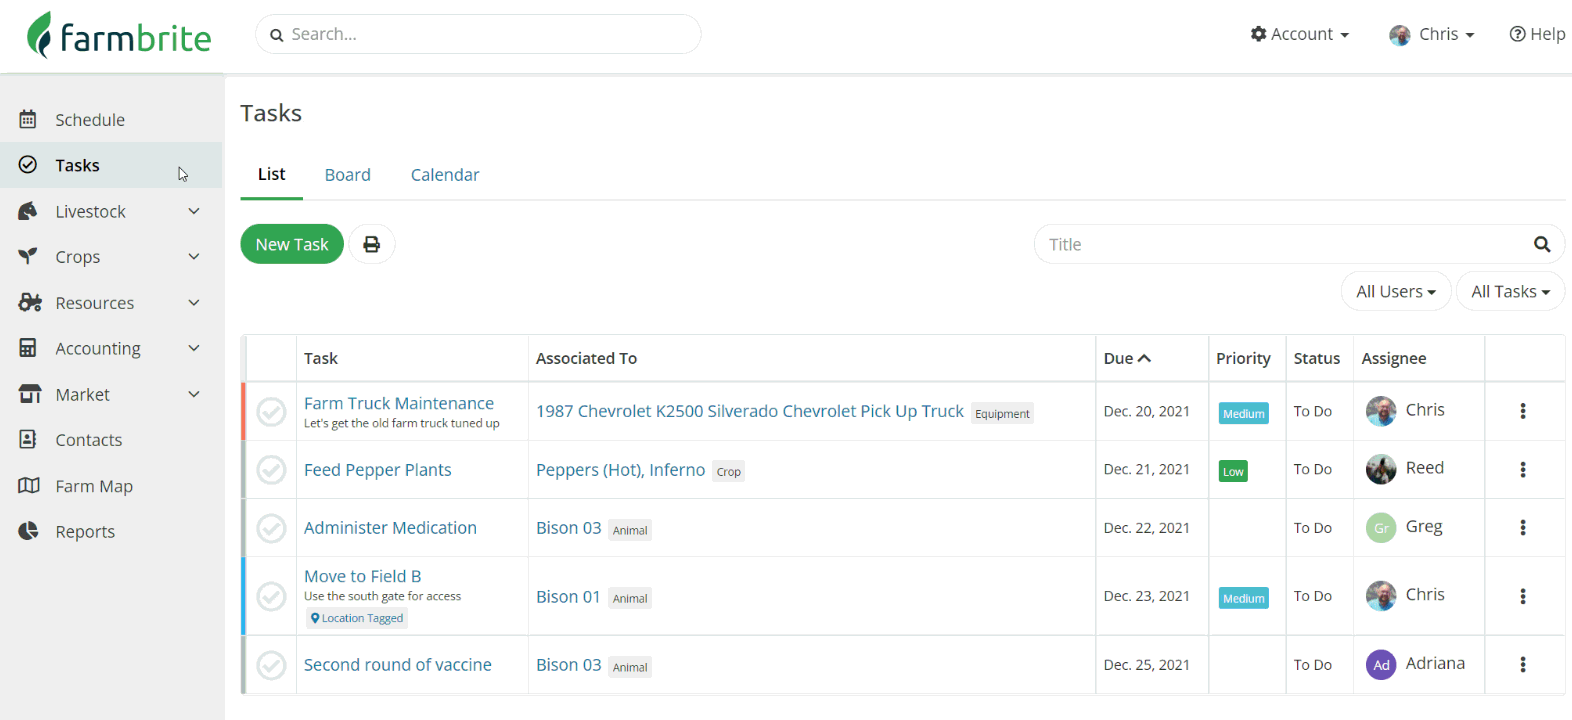Open the three-dot menu for Second round of vaccine

click(1523, 664)
